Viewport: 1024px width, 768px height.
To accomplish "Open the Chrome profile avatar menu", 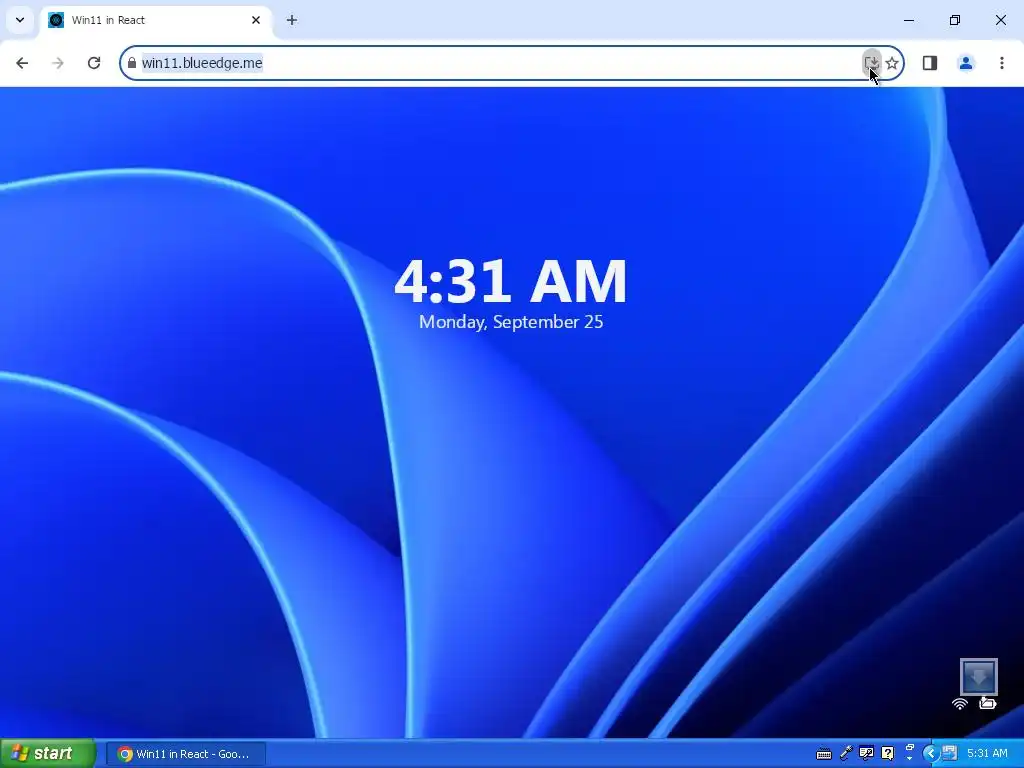I will click(965, 63).
